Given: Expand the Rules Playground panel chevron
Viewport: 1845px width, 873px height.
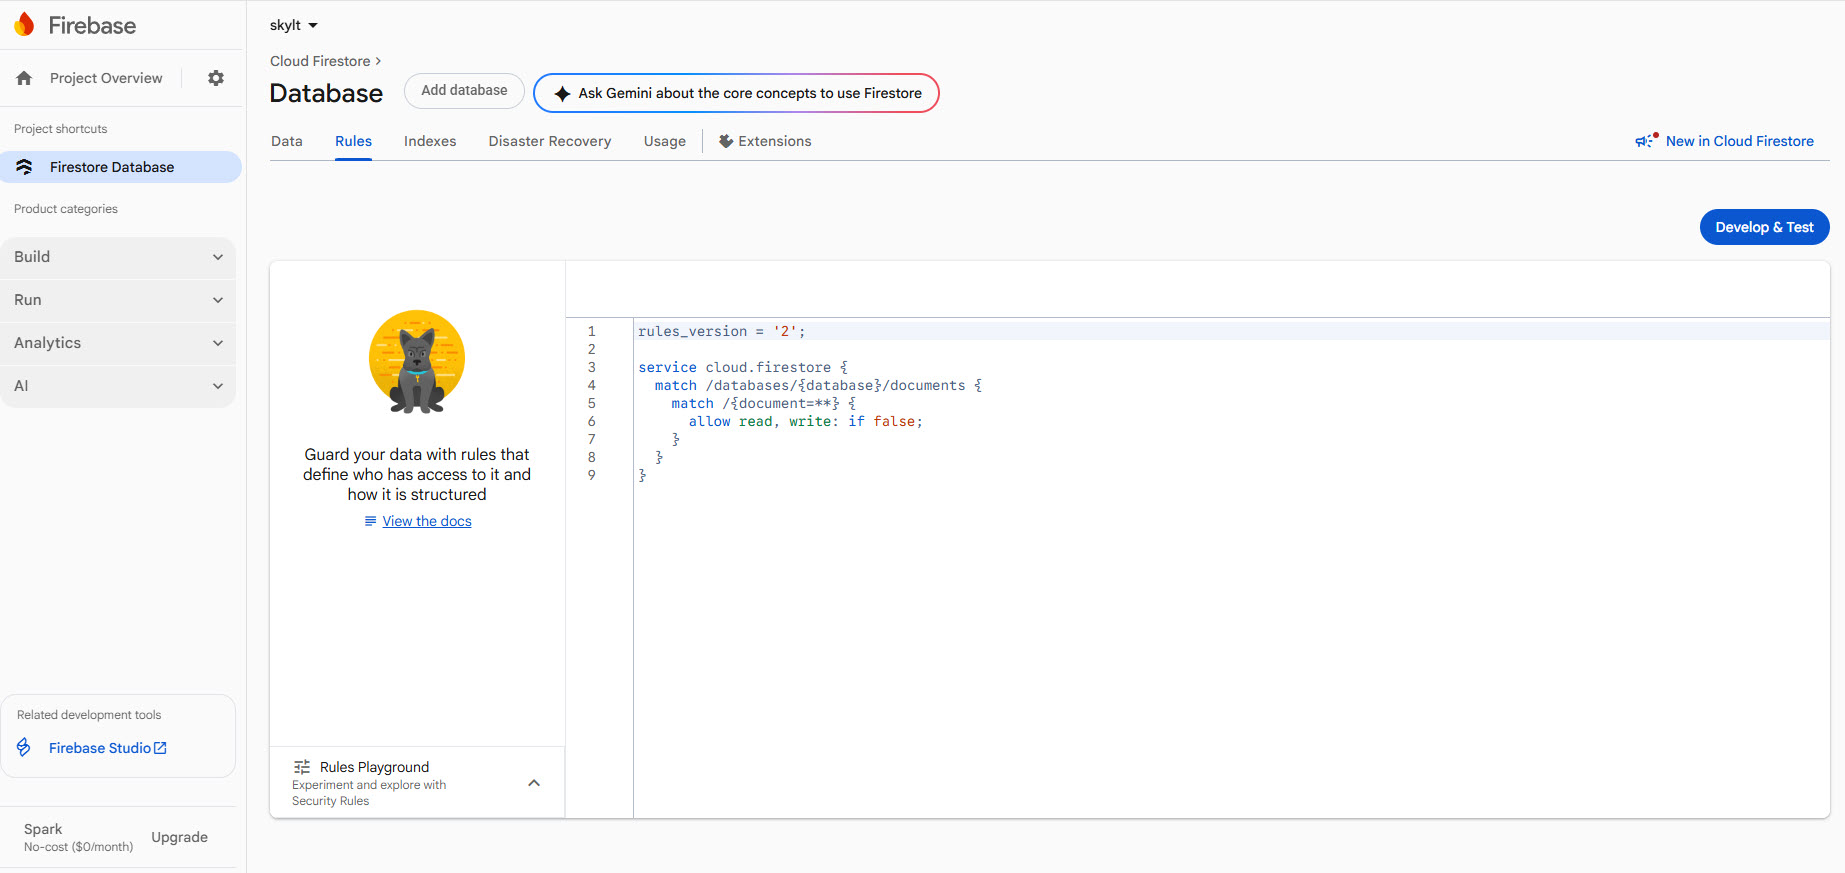Looking at the screenshot, I should click(x=534, y=783).
